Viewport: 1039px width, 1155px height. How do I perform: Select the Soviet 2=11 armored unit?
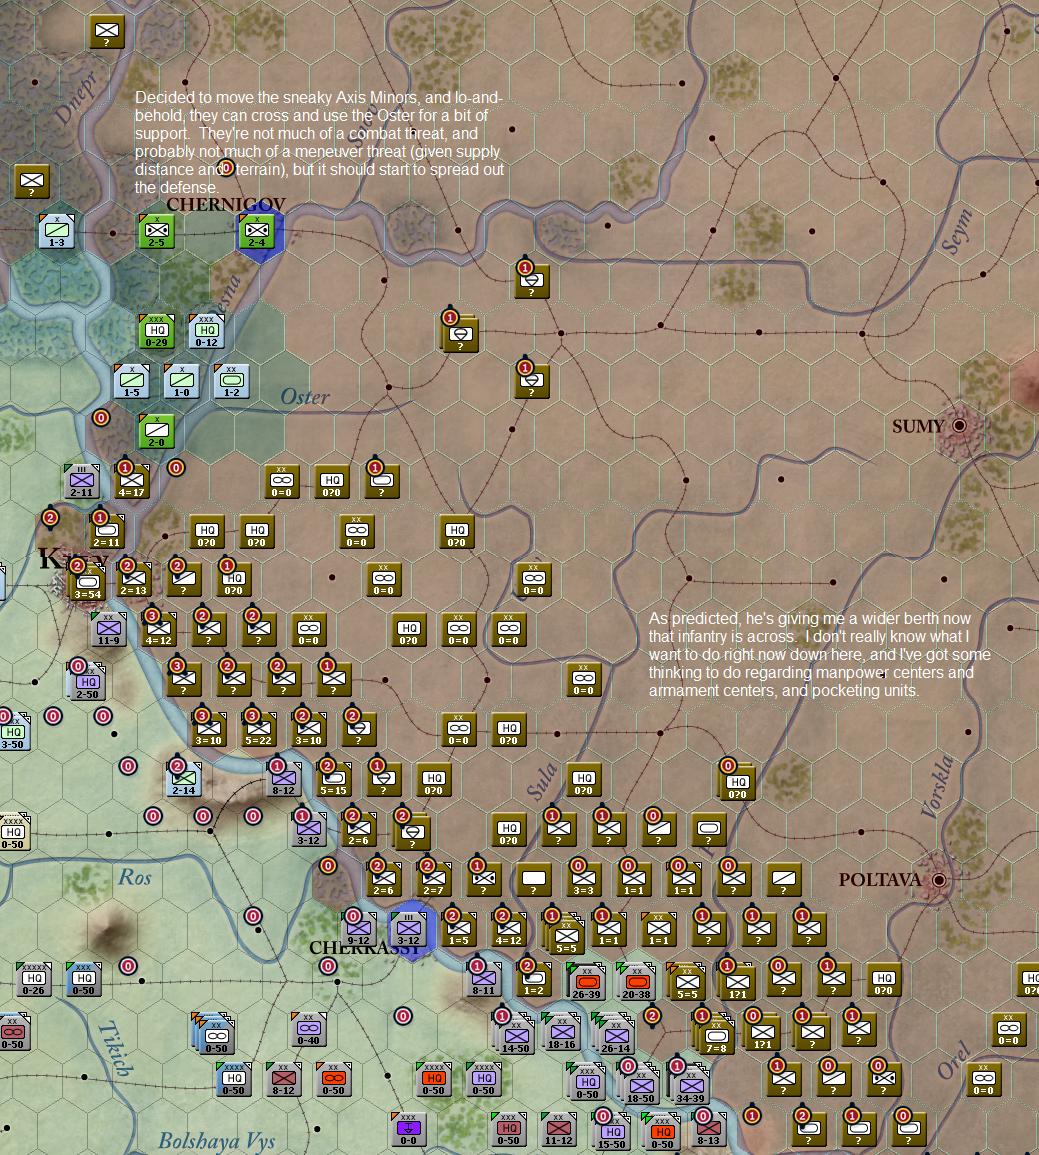[107, 532]
